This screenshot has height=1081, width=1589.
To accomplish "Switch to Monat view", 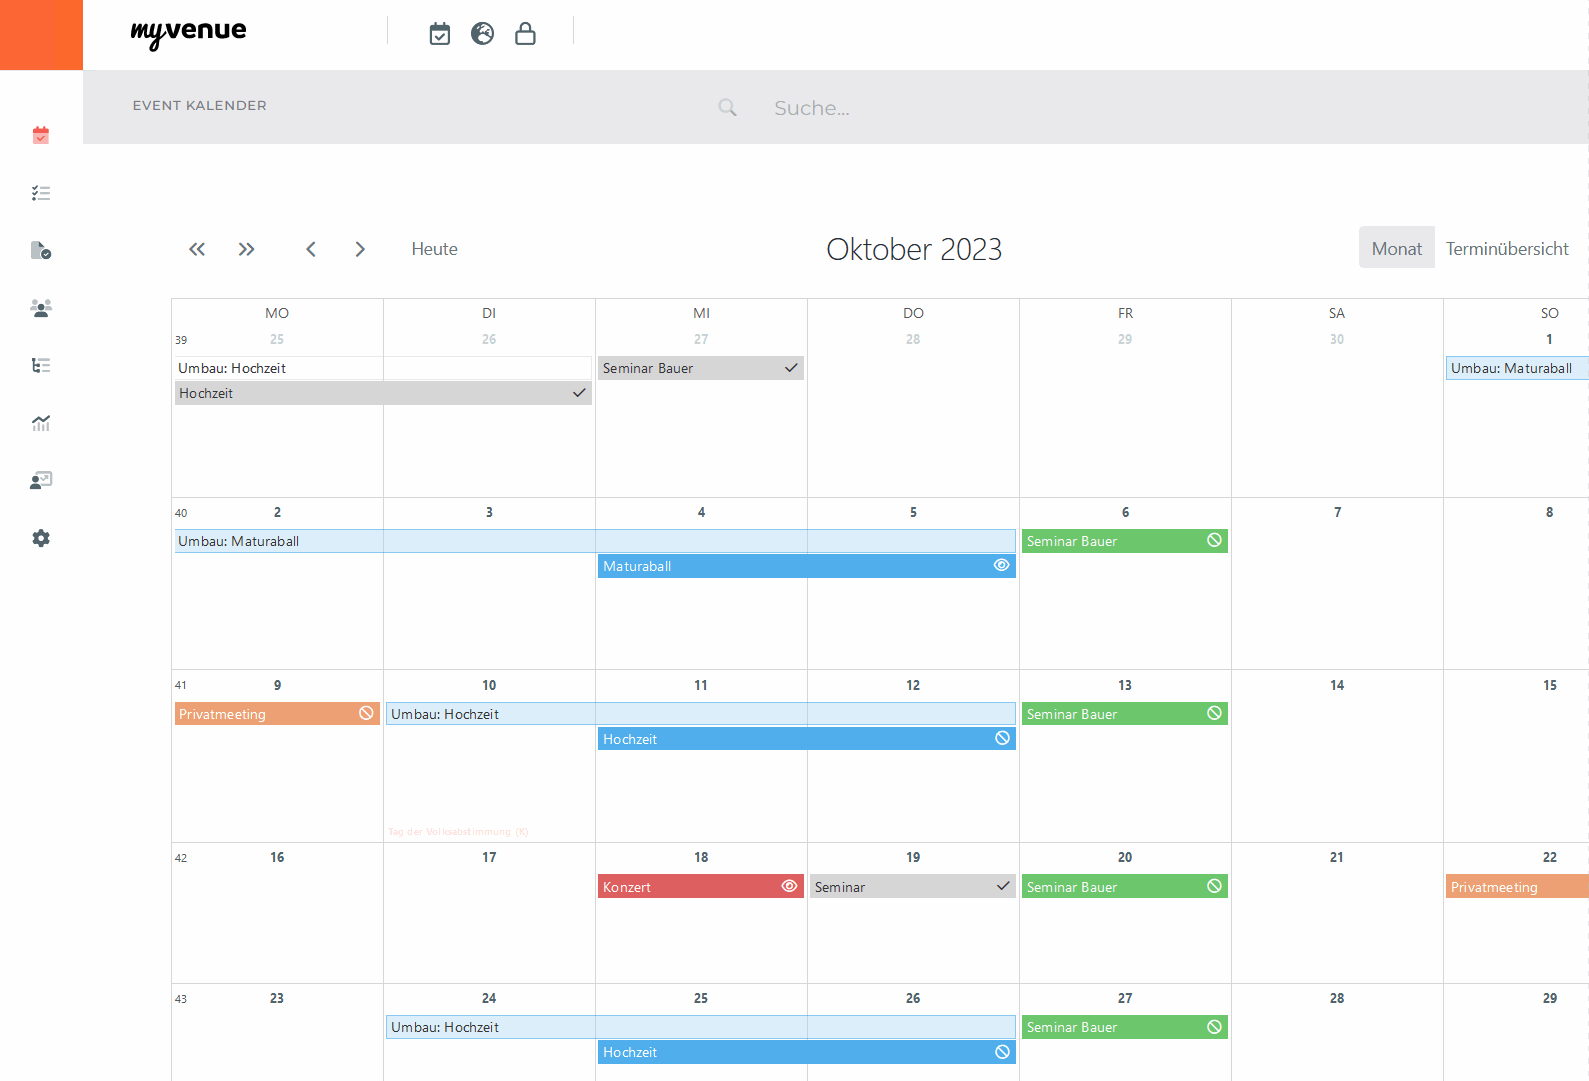I will pos(1396,248).
